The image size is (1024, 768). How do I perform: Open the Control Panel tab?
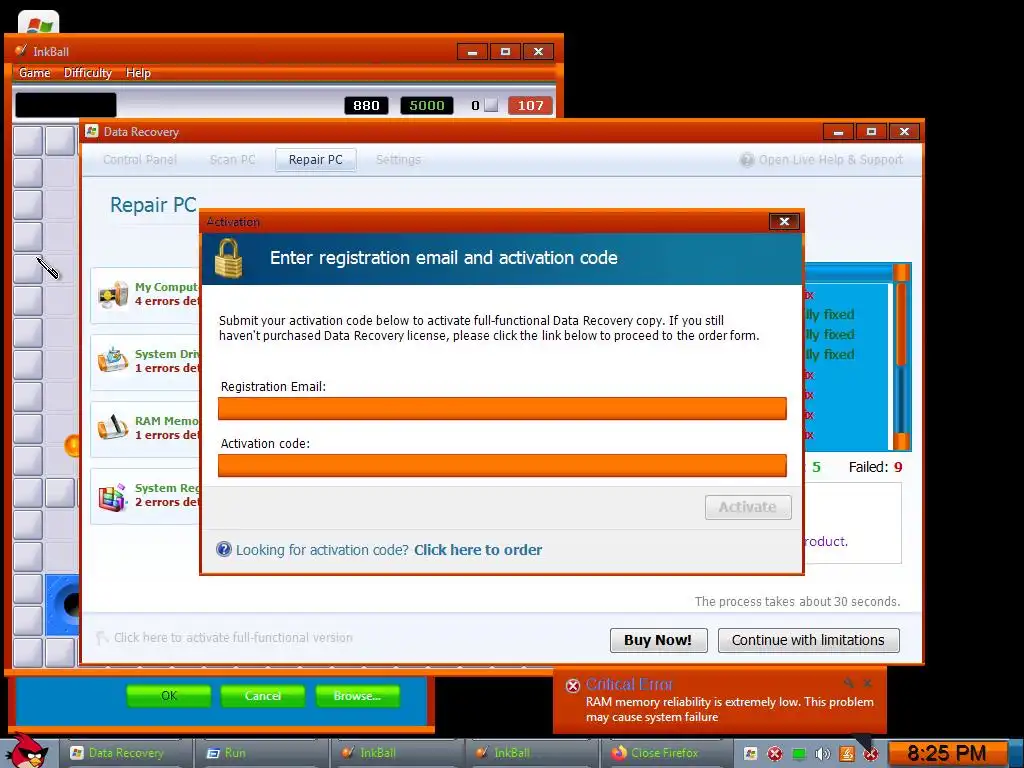tap(140, 159)
